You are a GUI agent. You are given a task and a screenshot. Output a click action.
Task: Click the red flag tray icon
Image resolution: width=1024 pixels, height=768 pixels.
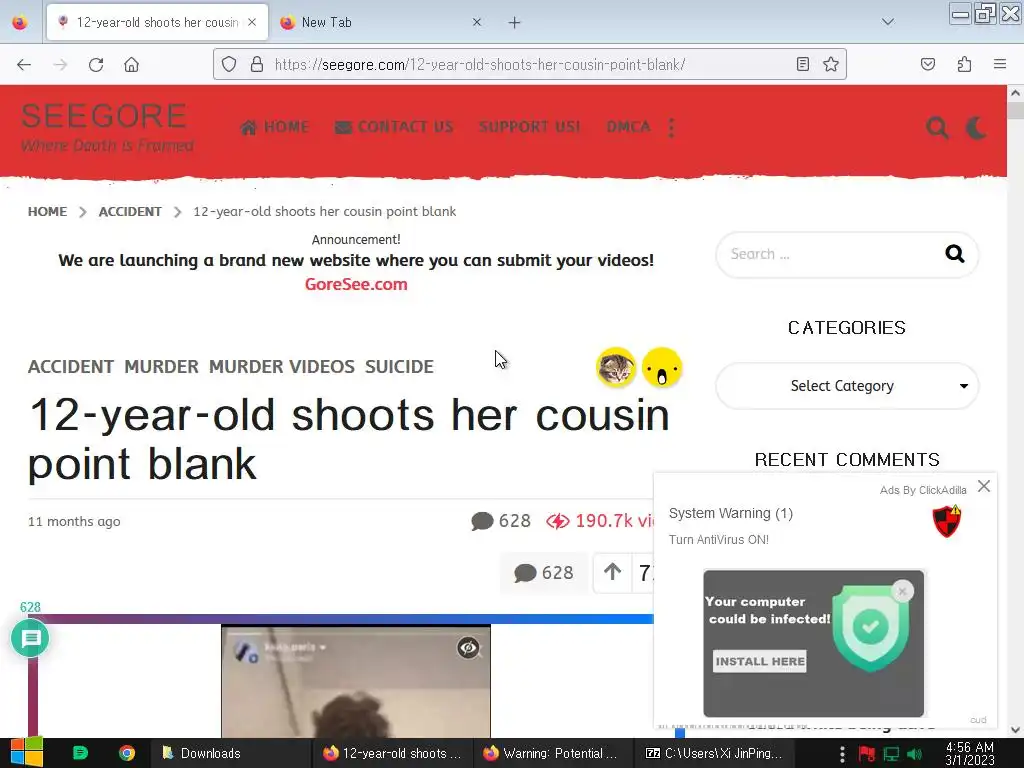tap(867, 754)
